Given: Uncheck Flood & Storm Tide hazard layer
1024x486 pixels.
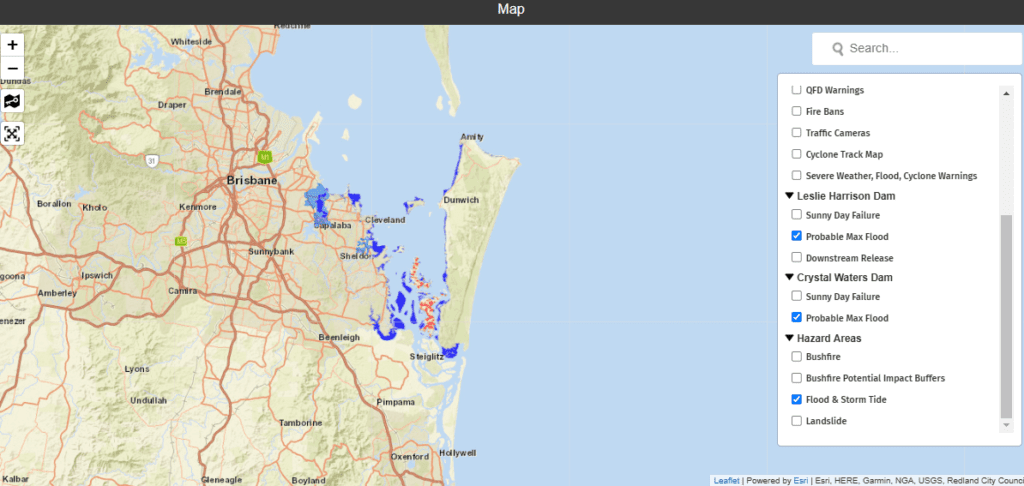Looking at the screenshot, I should 796,400.
